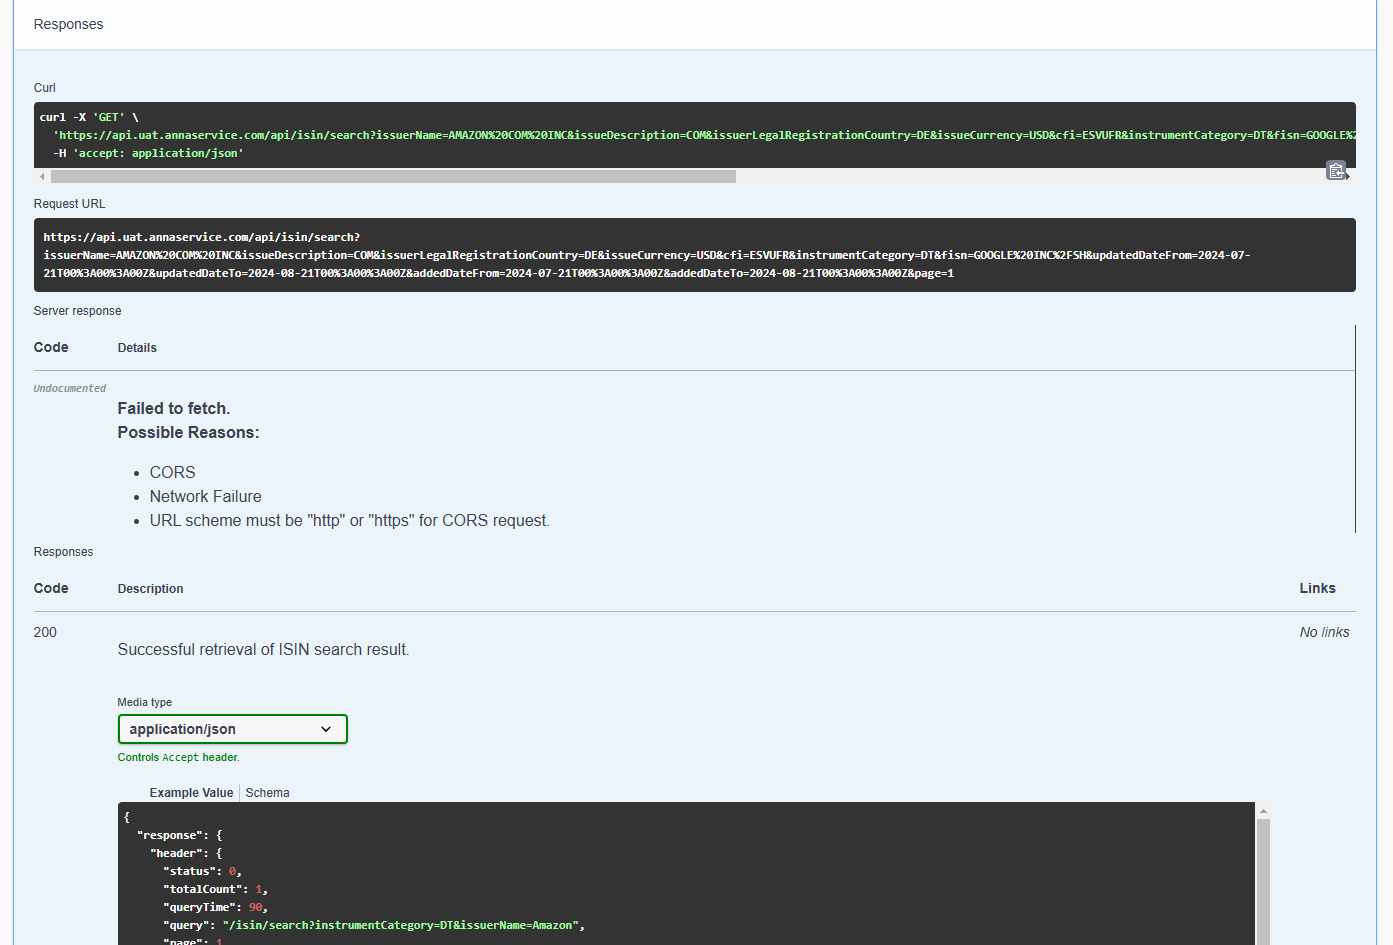Click the "Network Failure" bullet item
The height and width of the screenshot is (945, 1393).
point(205,496)
